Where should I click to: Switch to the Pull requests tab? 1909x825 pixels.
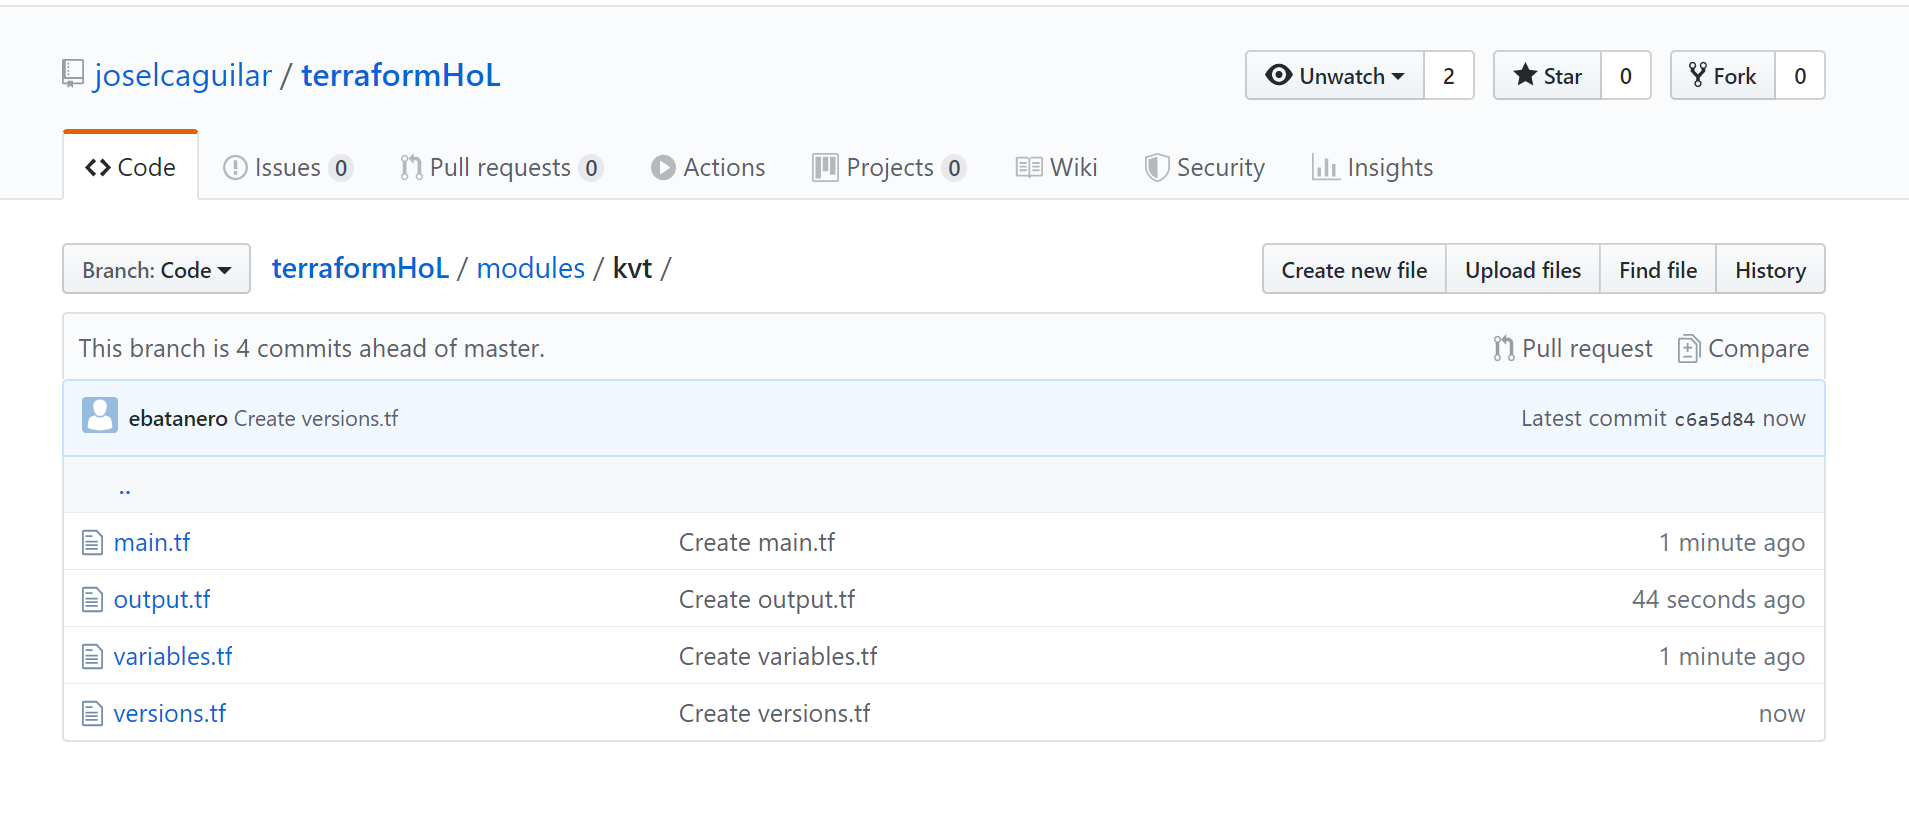click(x=501, y=167)
